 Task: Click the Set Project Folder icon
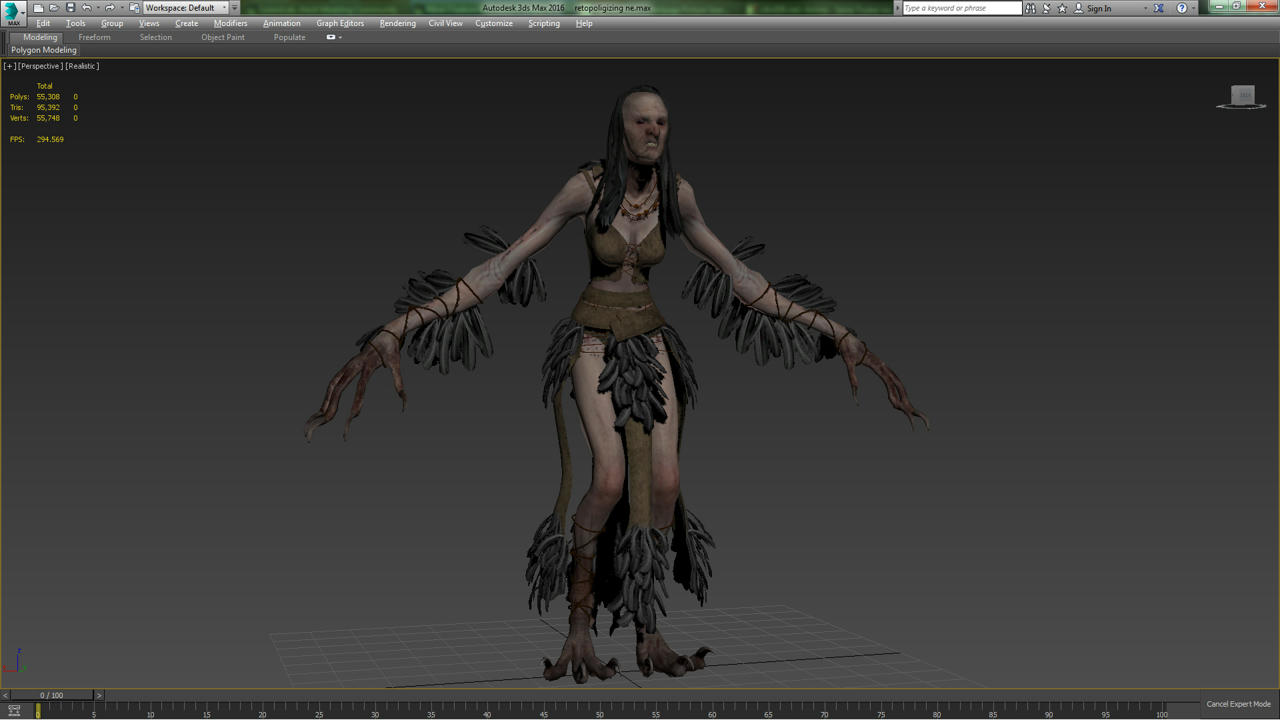tap(134, 8)
